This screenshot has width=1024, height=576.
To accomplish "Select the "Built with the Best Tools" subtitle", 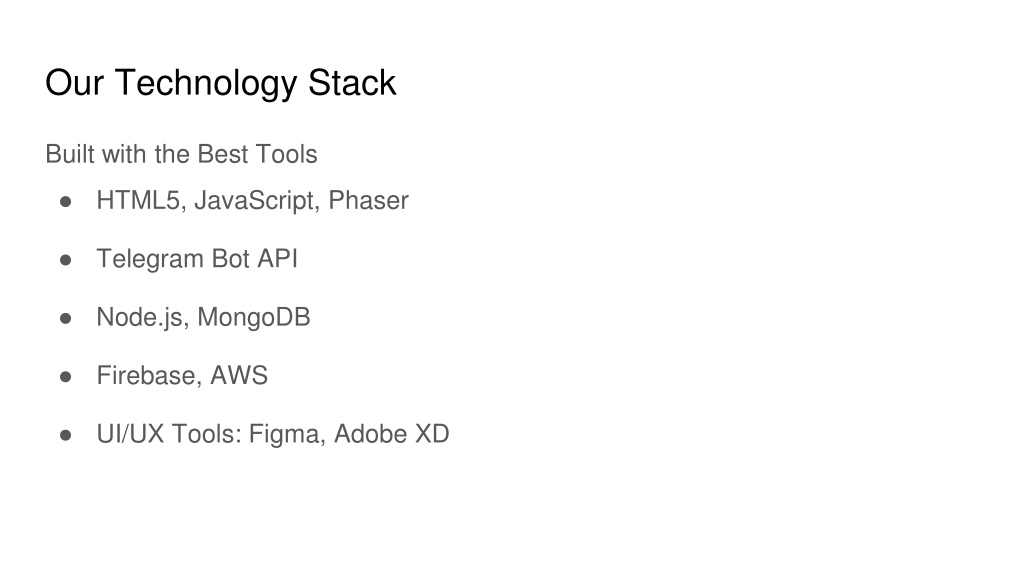I will [182, 154].
